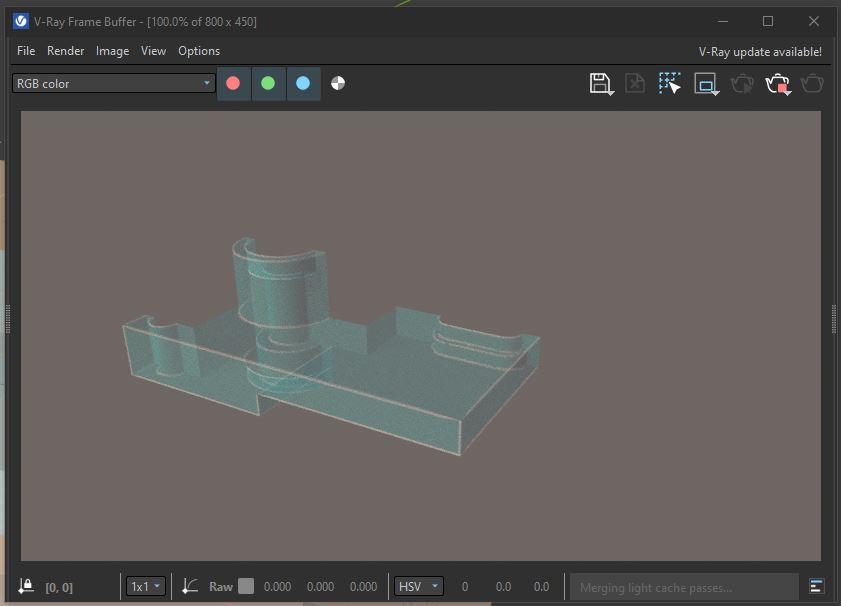Click the pixel coordinates lock icon
The height and width of the screenshot is (606, 841).
26,587
